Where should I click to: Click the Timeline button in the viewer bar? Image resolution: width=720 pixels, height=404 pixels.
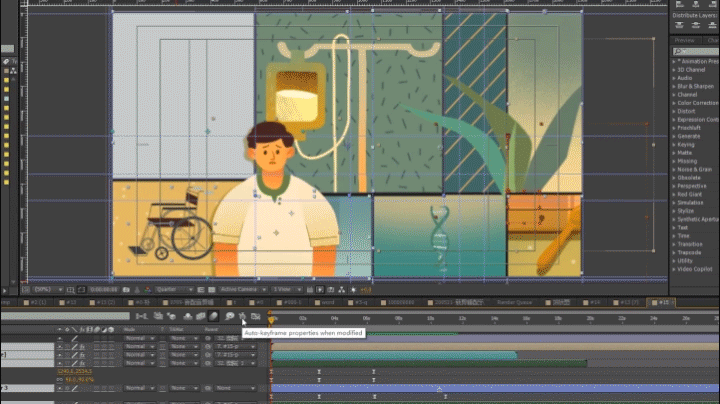(x=331, y=290)
